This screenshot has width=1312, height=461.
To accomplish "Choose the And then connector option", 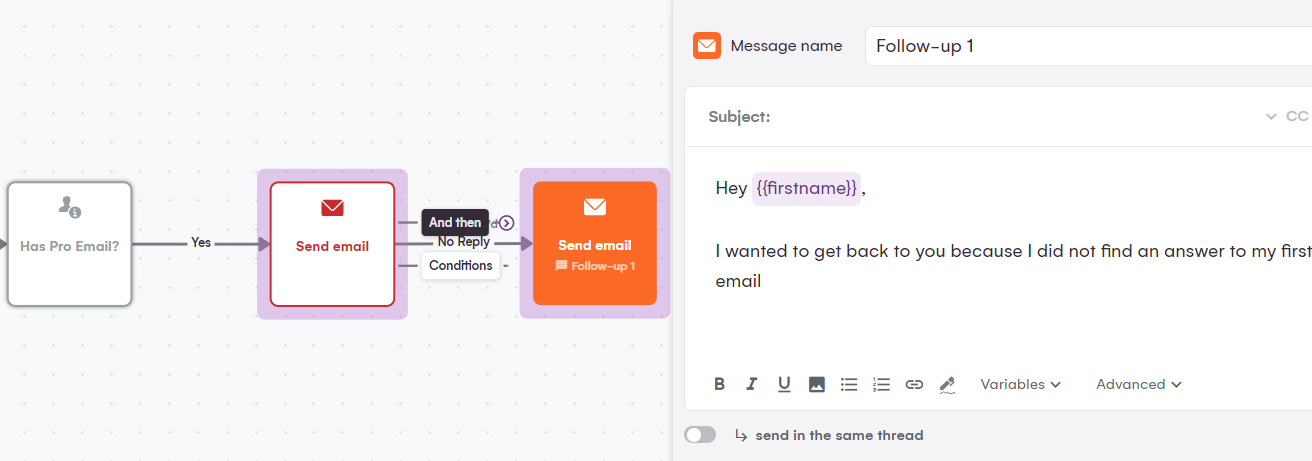I will (x=455, y=223).
